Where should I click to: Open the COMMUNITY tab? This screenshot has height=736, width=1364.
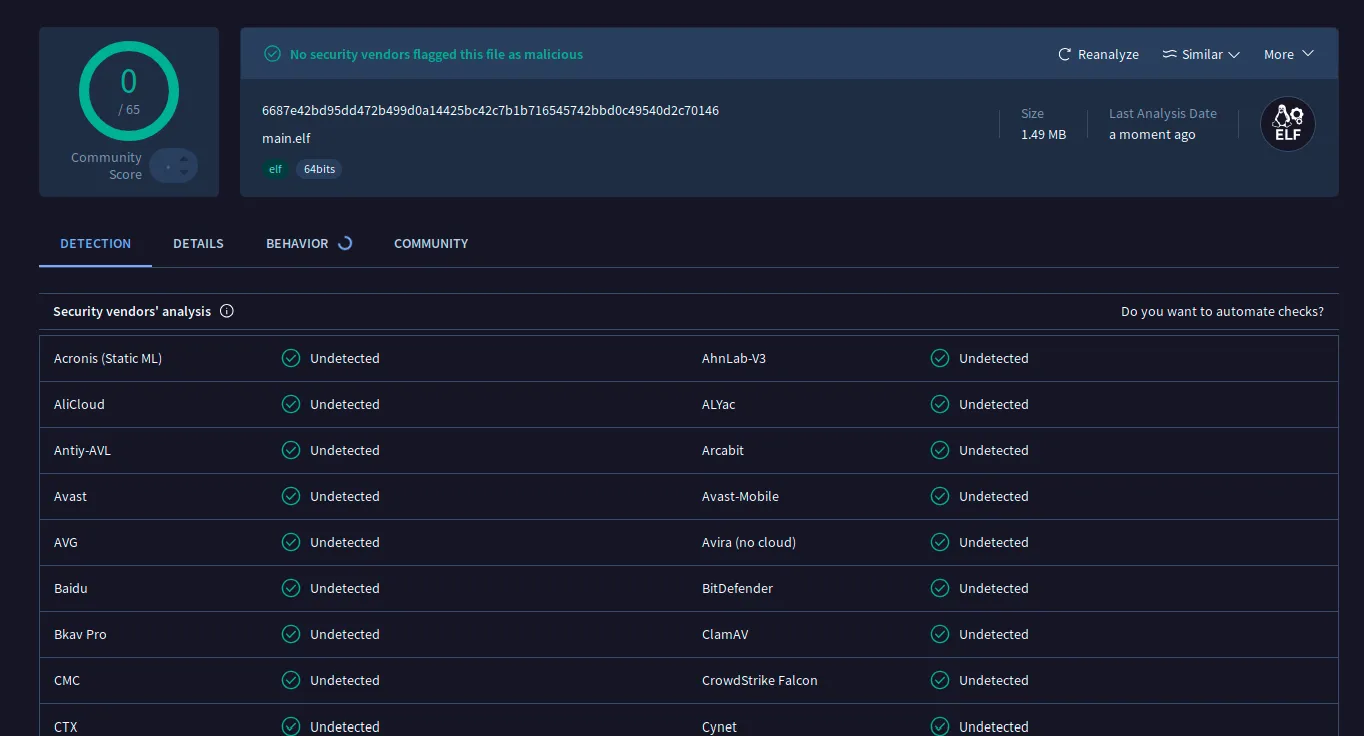pos(431,243)
